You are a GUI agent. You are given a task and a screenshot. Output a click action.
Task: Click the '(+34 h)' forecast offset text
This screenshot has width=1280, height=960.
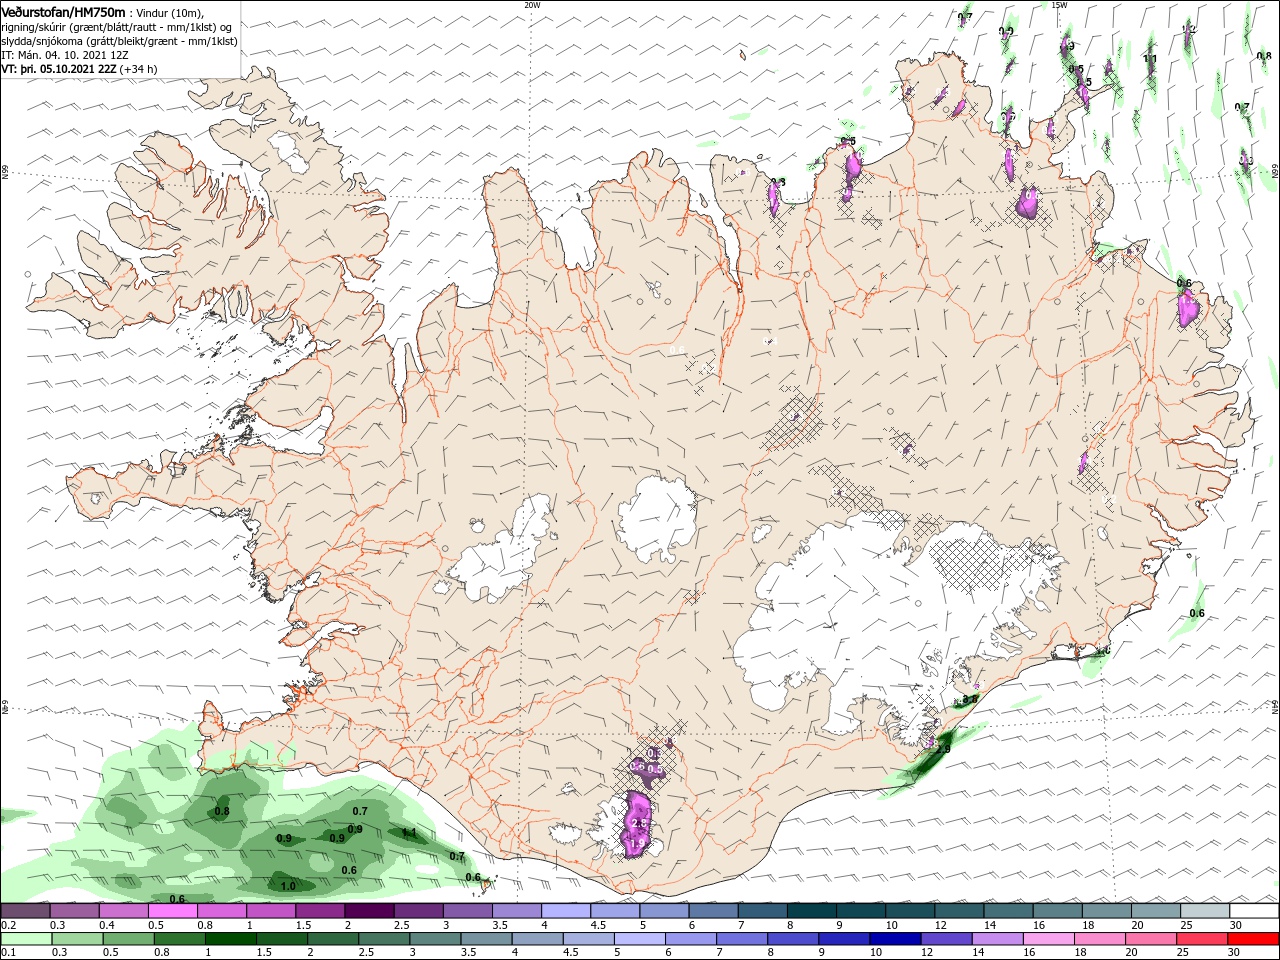pyautogui.click(x=138, y=69)
